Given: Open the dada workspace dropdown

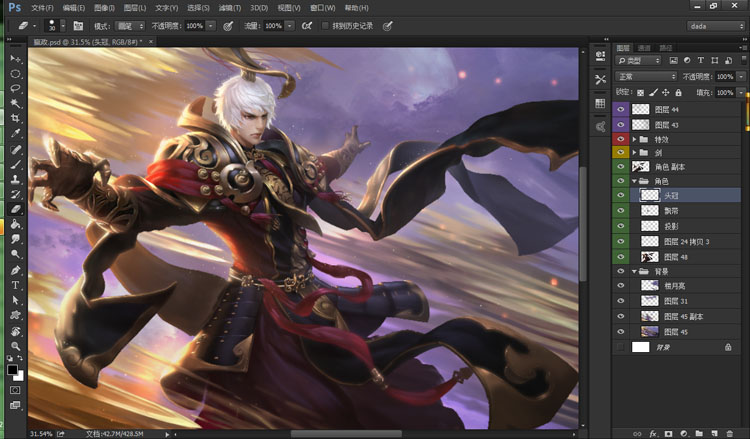Looking at the screenshot, I should [x=716, y=26].
